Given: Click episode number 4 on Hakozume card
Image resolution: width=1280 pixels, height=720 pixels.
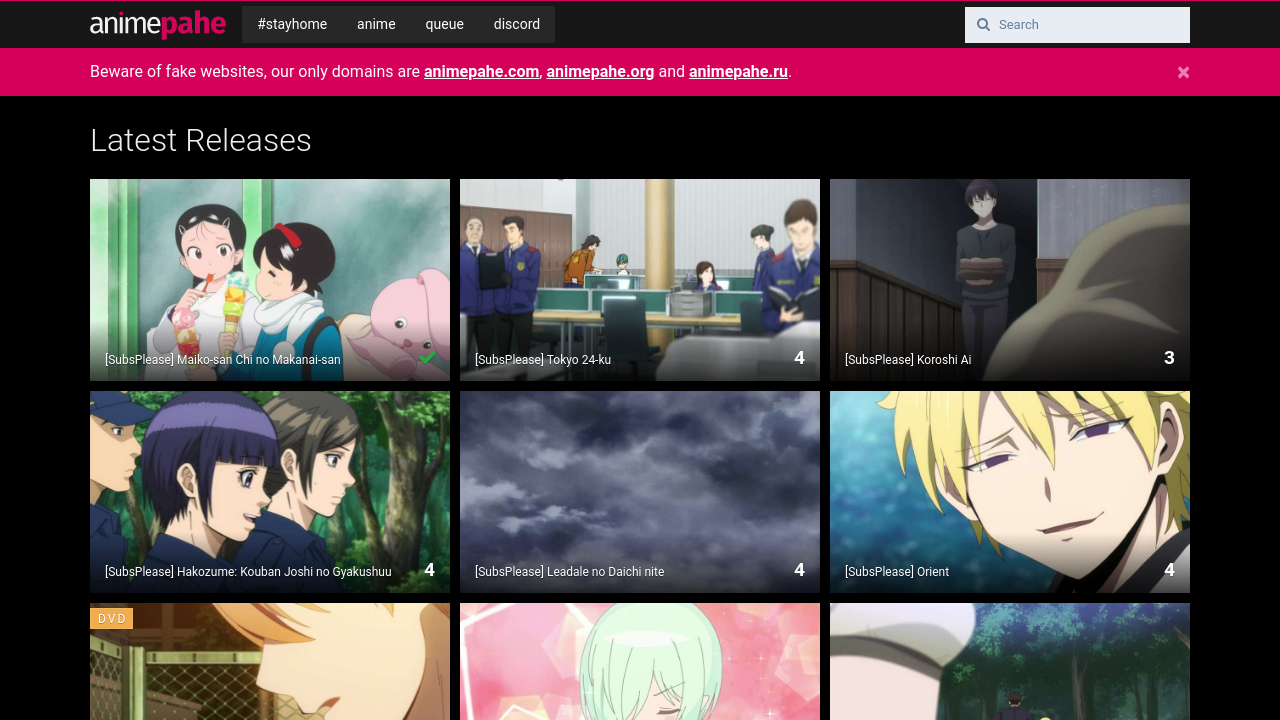Looking at the screenshot, I should (x=429, y=570).
